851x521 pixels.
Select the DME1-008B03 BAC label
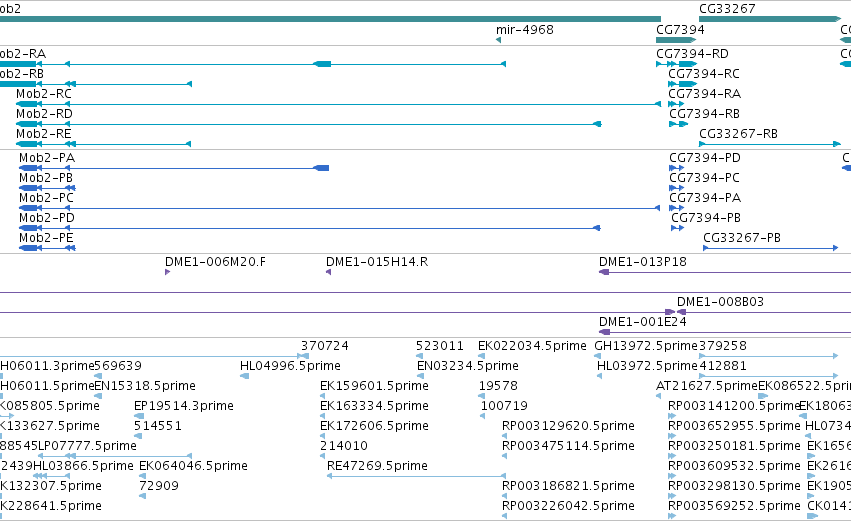pyautogui.click(x=720, y=302)
